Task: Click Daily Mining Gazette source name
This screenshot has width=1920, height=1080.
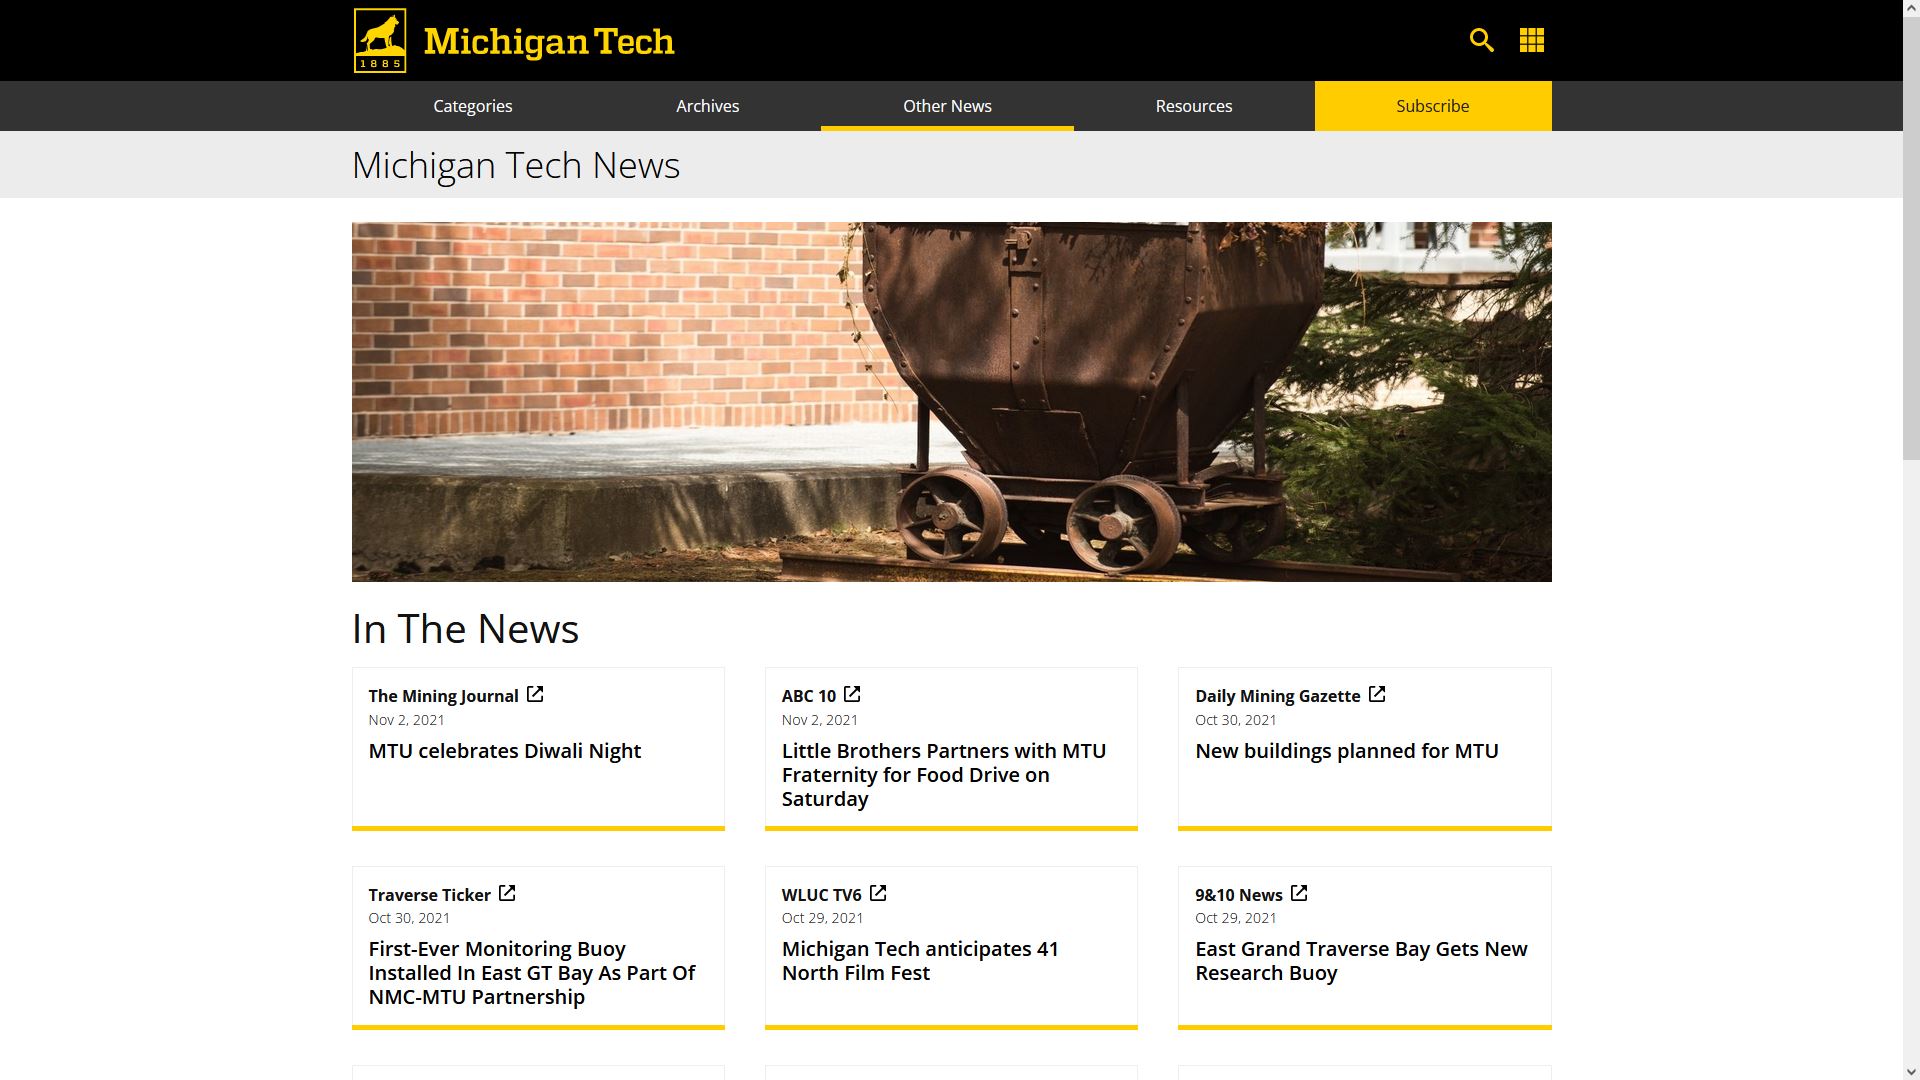Action: pos(1278,696)
